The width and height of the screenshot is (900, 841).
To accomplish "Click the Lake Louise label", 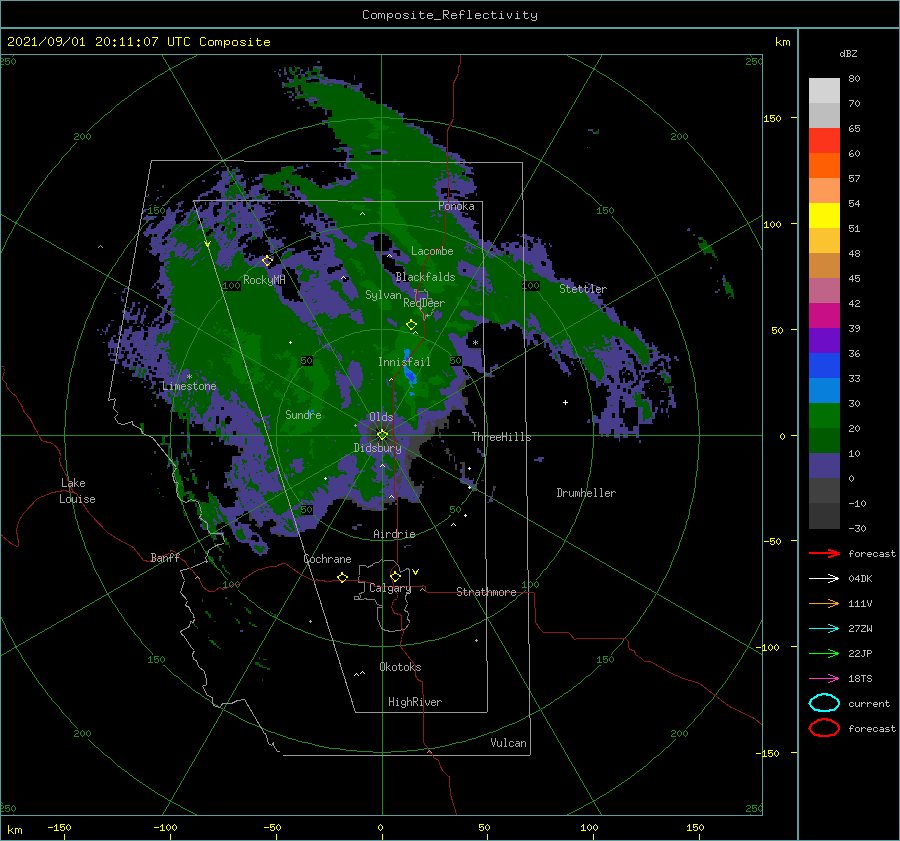I will click(77, 491).
